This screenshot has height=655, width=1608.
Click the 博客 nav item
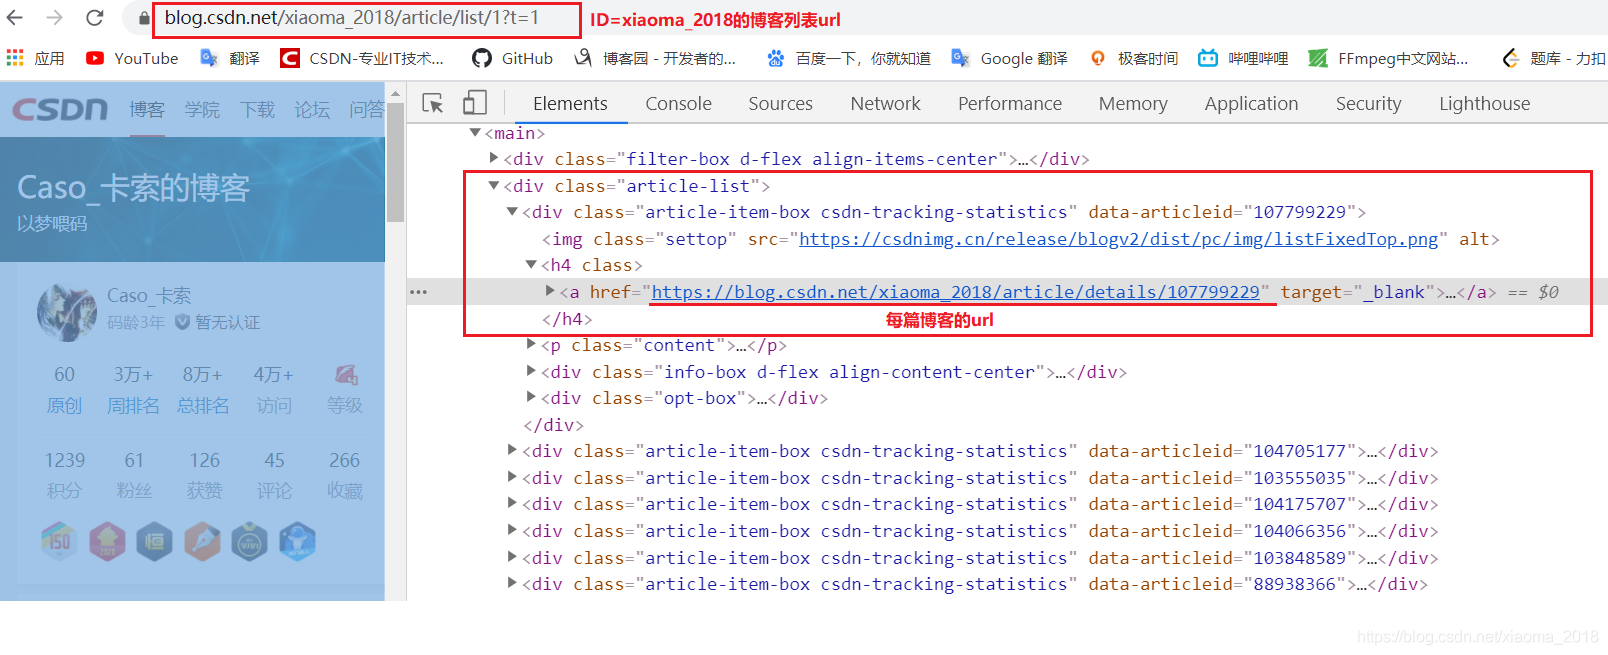[x=147, y=109]
